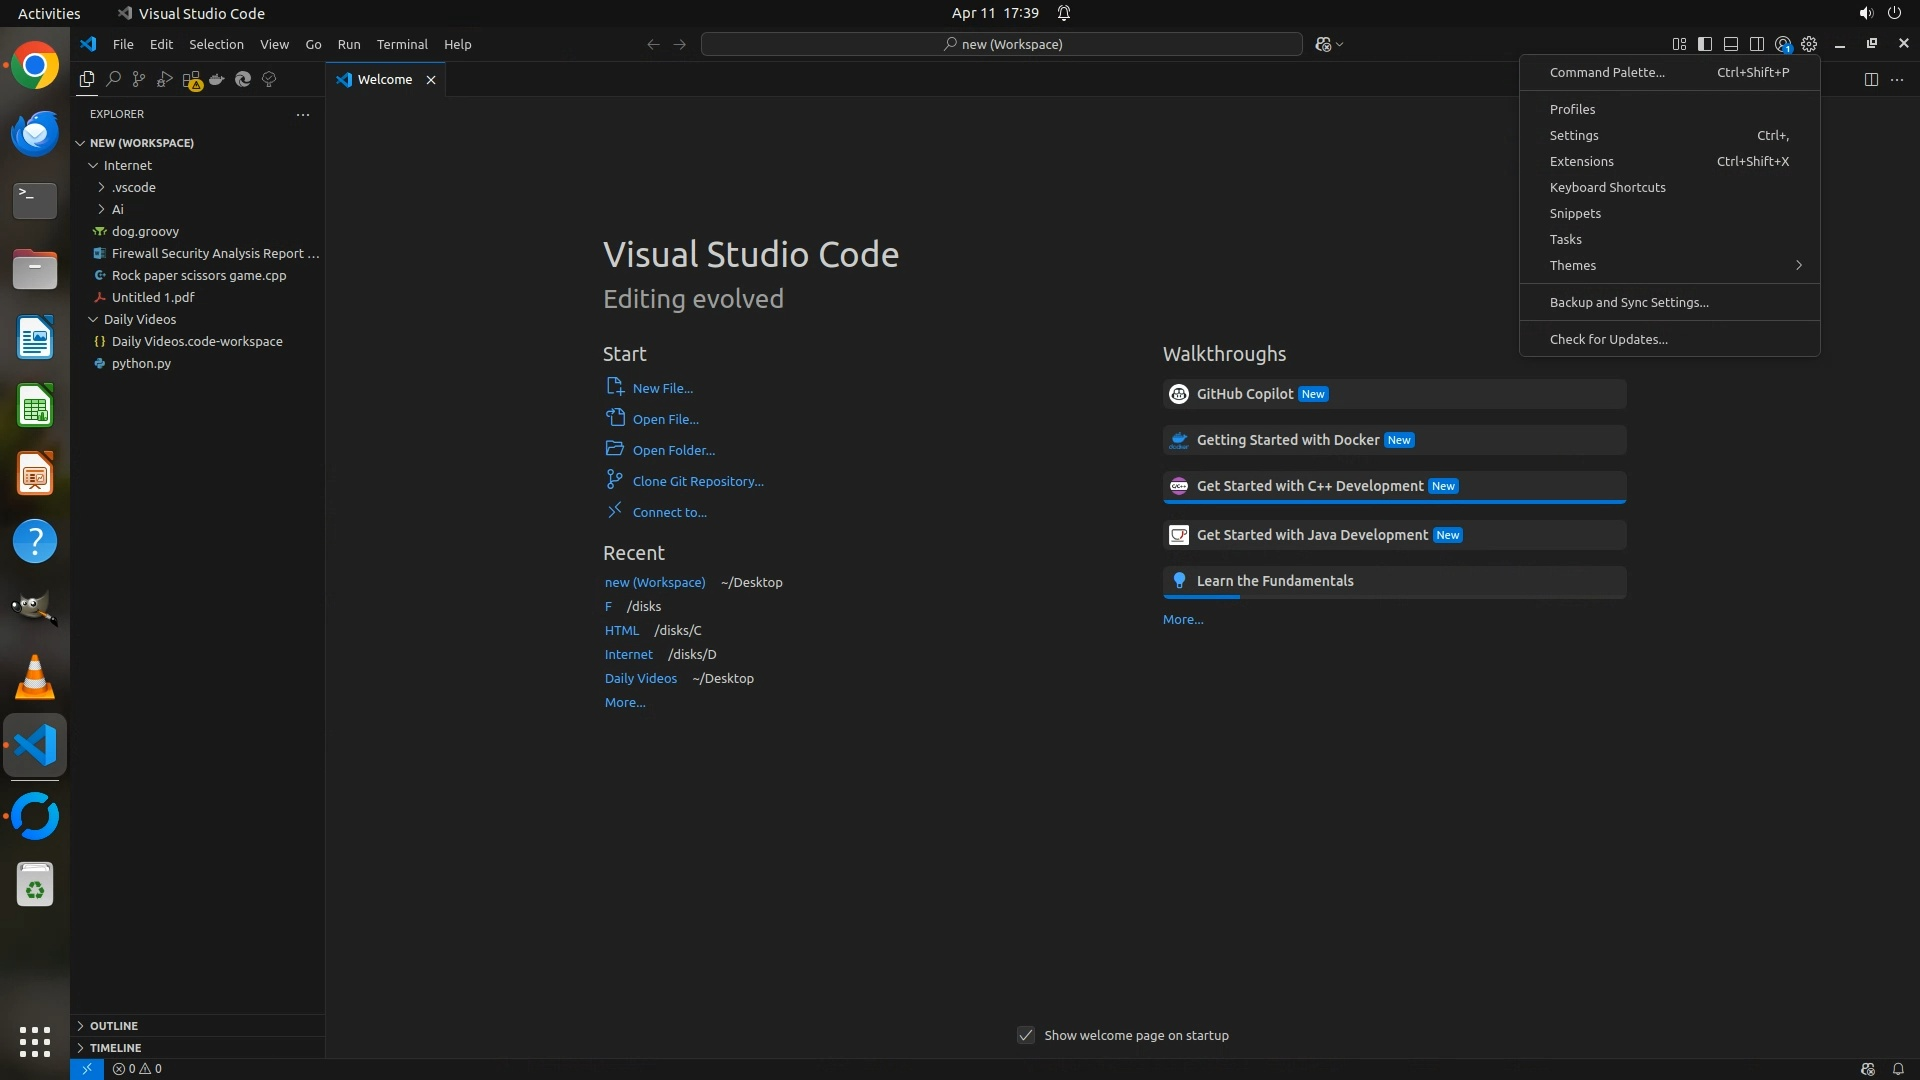This screenshot has width=1920, height=1080.
Task: Click the Learn the Fundamentals progress walkthrough
Action: pyautogui.click(x=1274, y=581)
